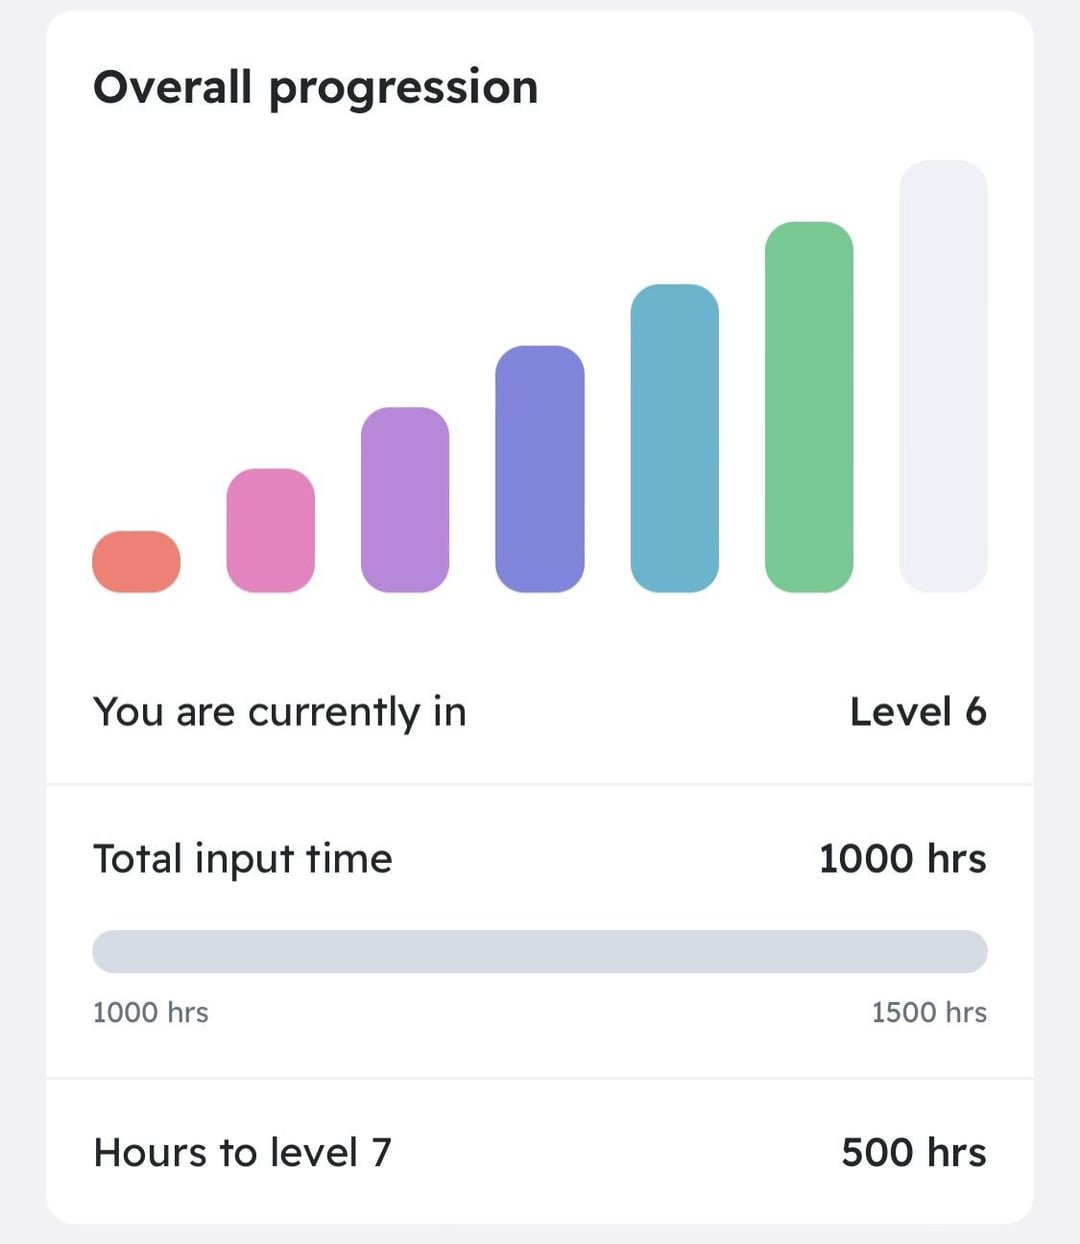Click the small "1000 hrs" minimum label
This screenshot has width=1080, height=1244.
(x=151, y=1012)
